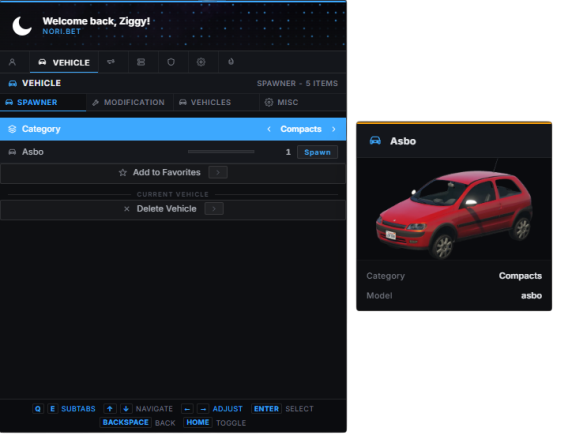
Task: Click the X icon beside Delete Vehicle
Action: click(x=126, y=209)
